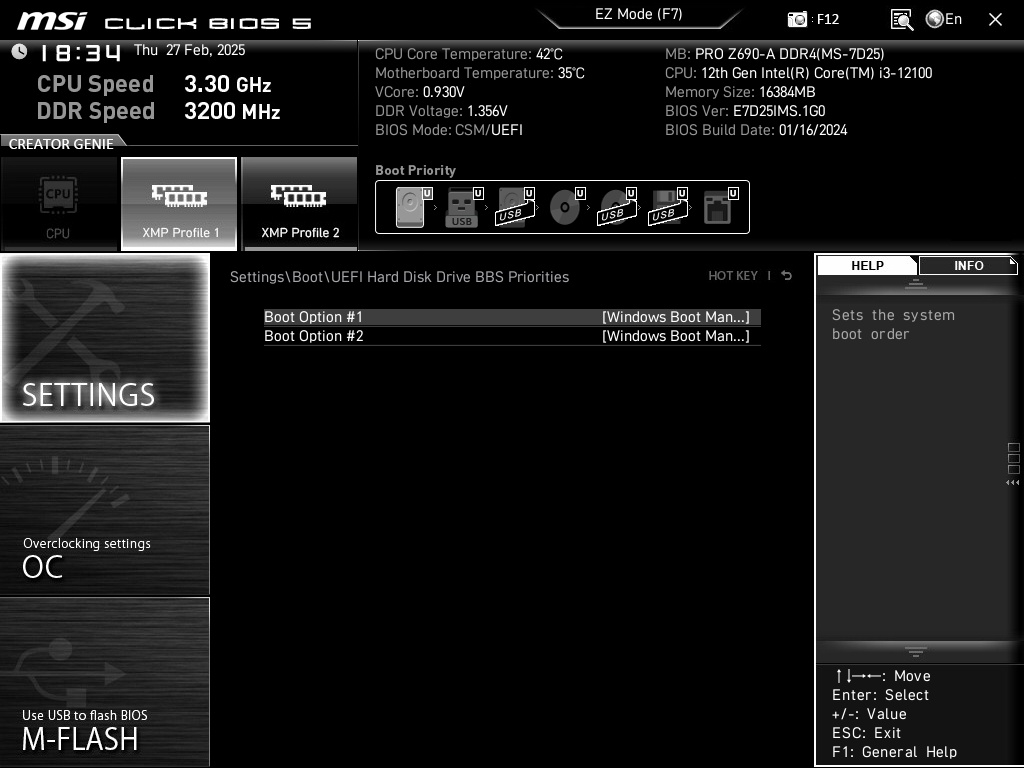Open the BIOS search magnifier icon
Screen dimensions: 1024x768
[902, 20]
